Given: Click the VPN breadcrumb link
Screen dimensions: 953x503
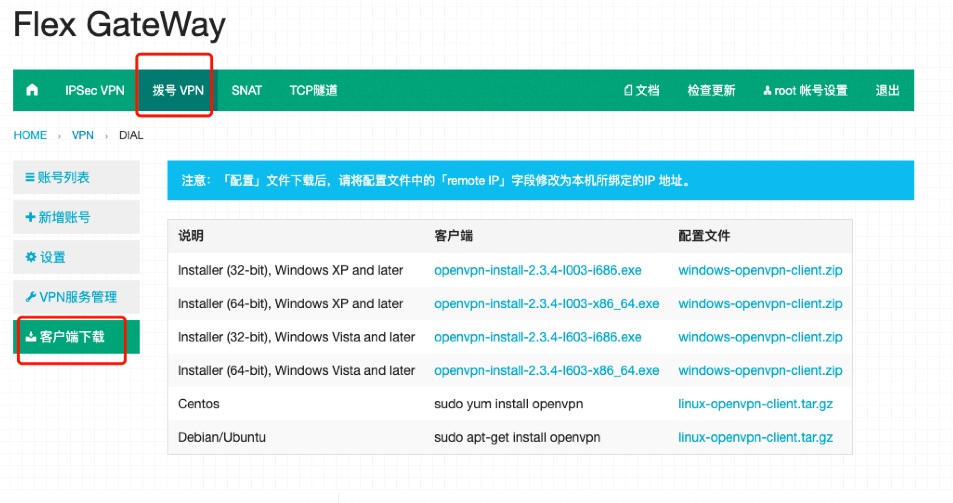Looking at the screenshot, I should [83, 135].
